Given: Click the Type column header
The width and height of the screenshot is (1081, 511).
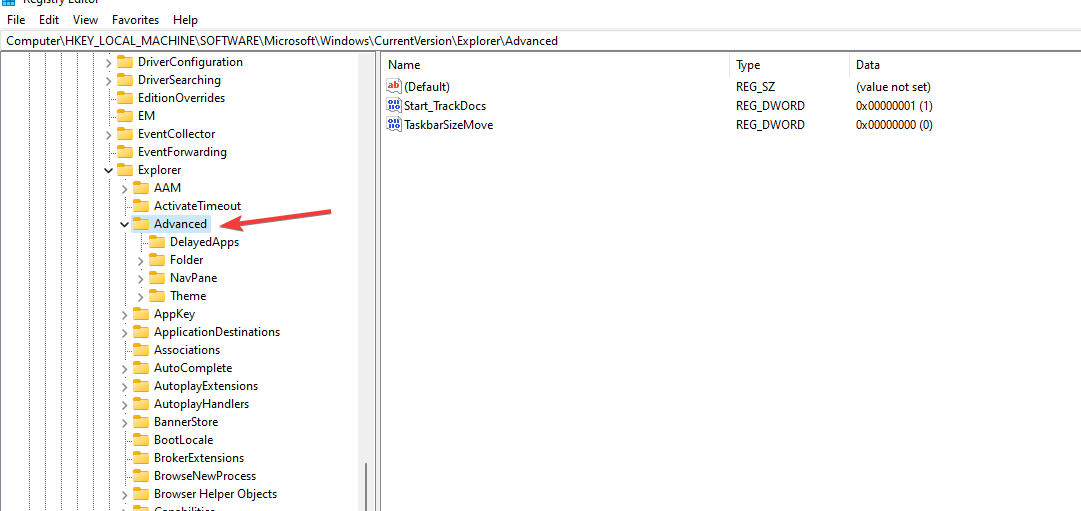Looking at the screenshot, I should [748, 65].
